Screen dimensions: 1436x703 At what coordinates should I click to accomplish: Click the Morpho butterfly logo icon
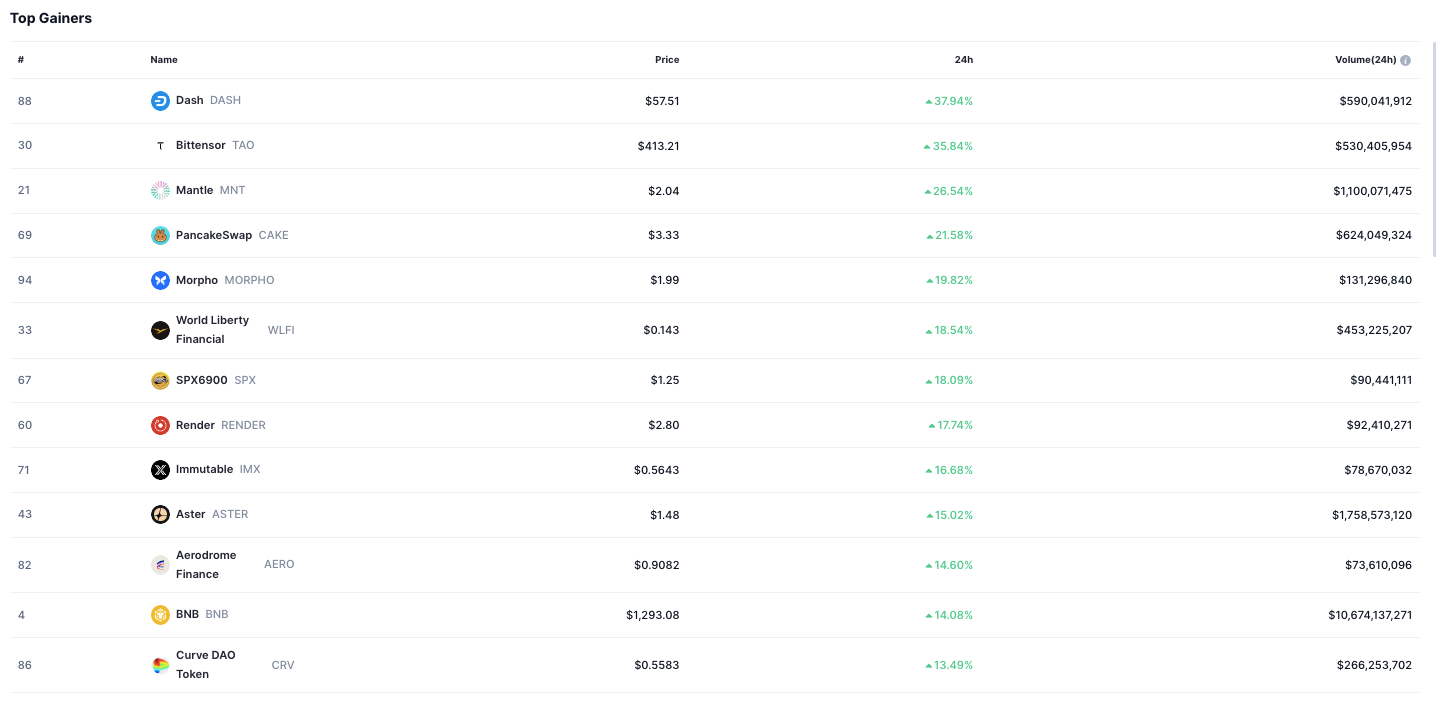[160, 280]
